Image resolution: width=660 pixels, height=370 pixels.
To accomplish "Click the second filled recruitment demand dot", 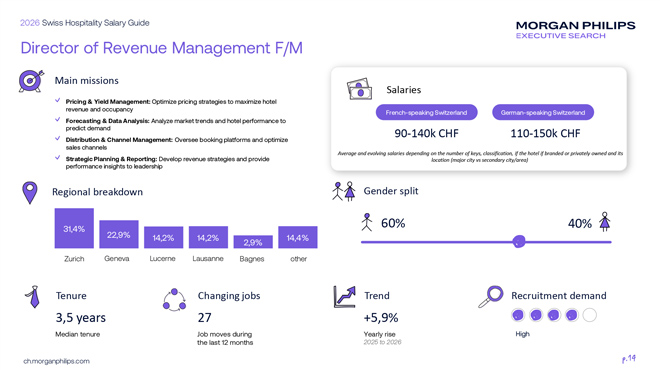I will (536, 315).
